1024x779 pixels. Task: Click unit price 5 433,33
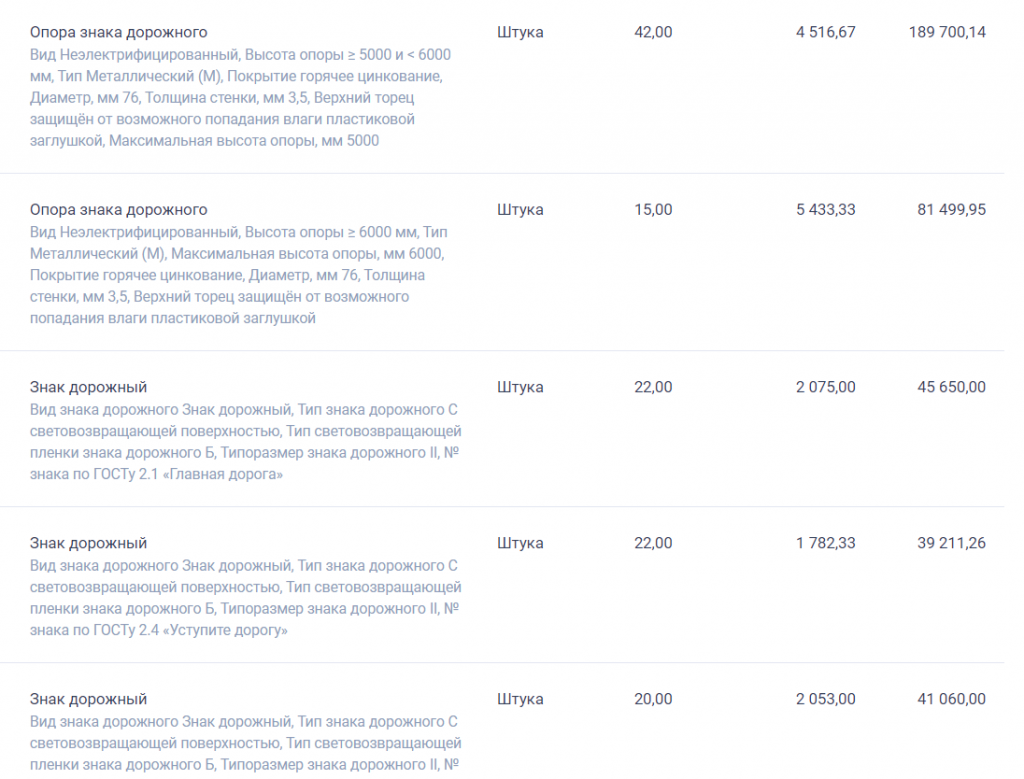[825, 210]
